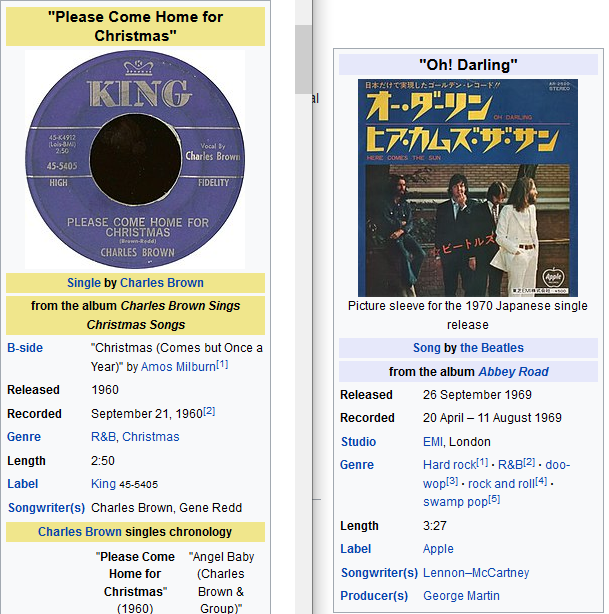The image size is (609, 614).
Task: Open R&B genre link in Oh! Darling infobox
Action: [x=510, y=465]
